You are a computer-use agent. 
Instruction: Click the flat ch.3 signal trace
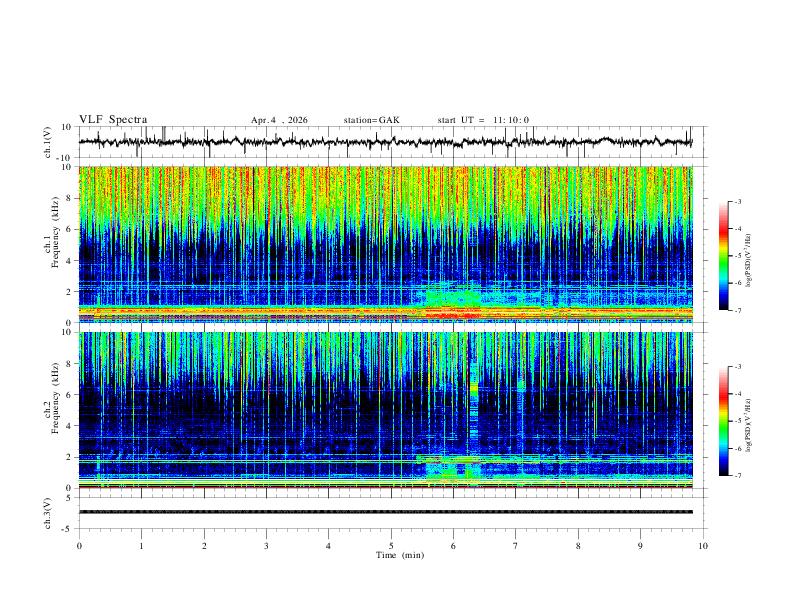385,512
